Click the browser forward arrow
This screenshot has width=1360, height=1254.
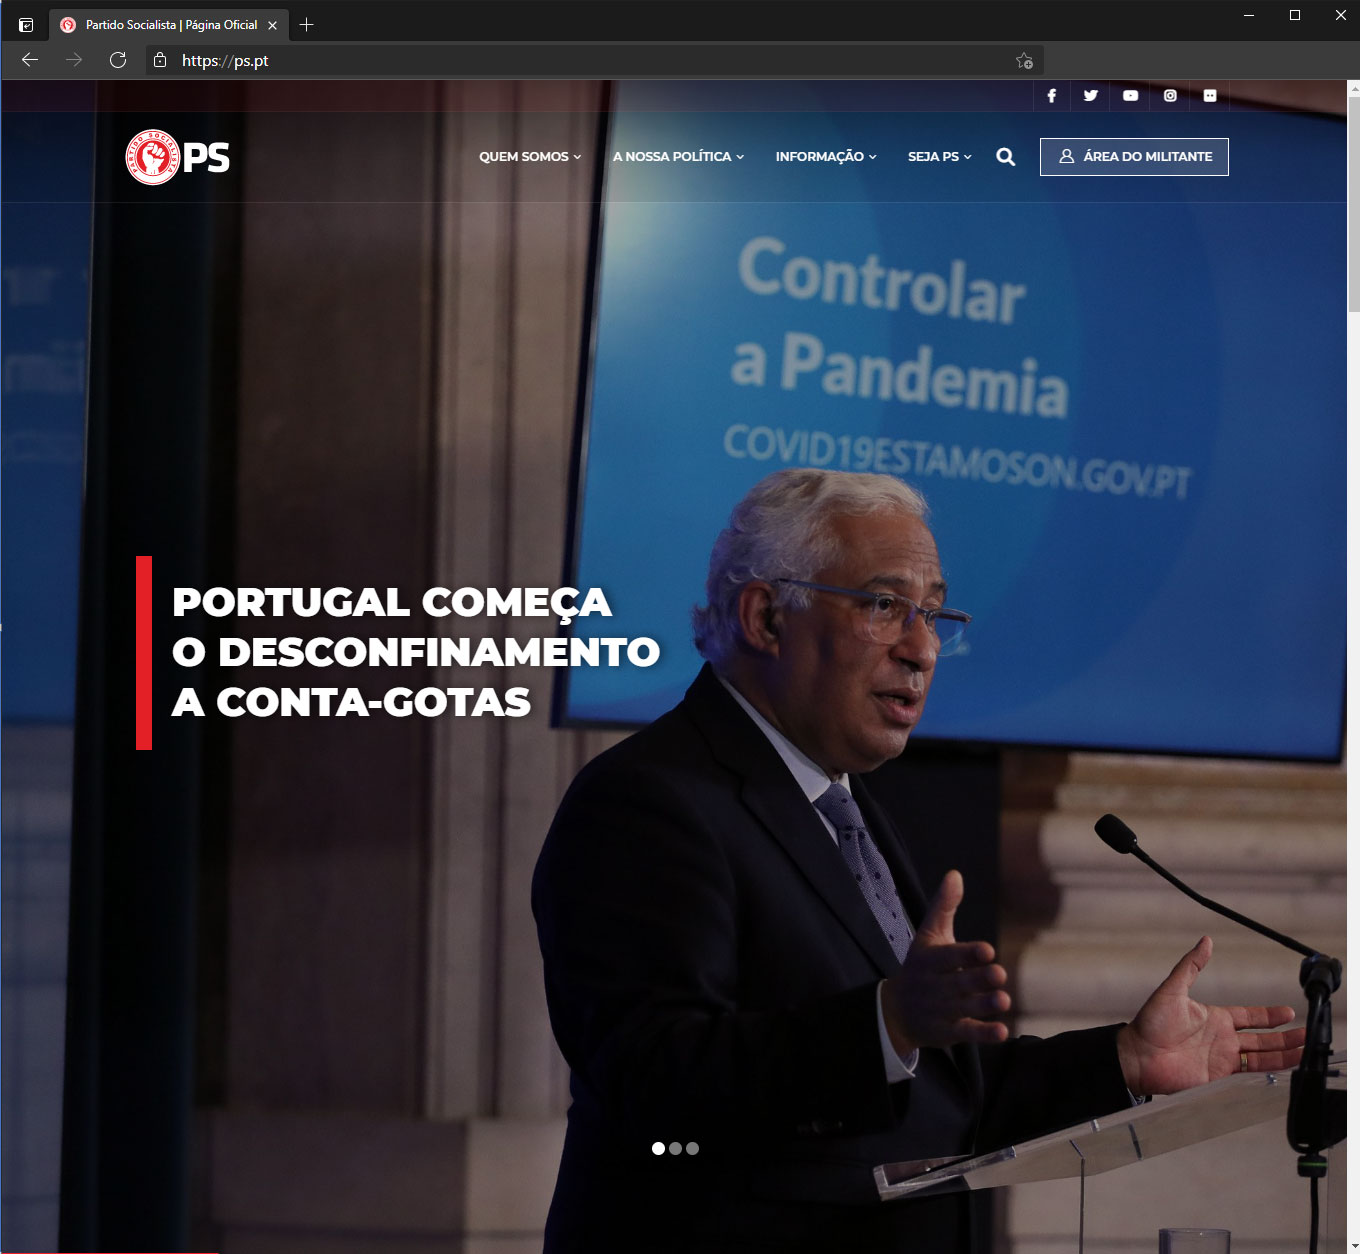point(74,60)
